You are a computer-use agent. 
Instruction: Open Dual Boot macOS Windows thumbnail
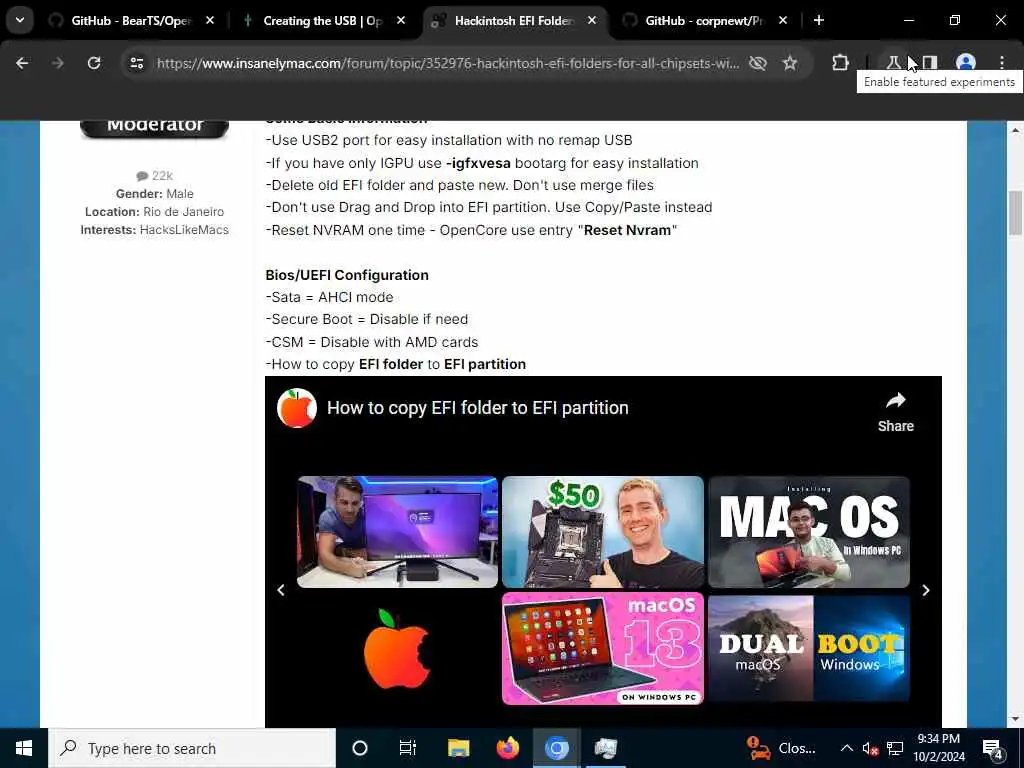[808, 648]
